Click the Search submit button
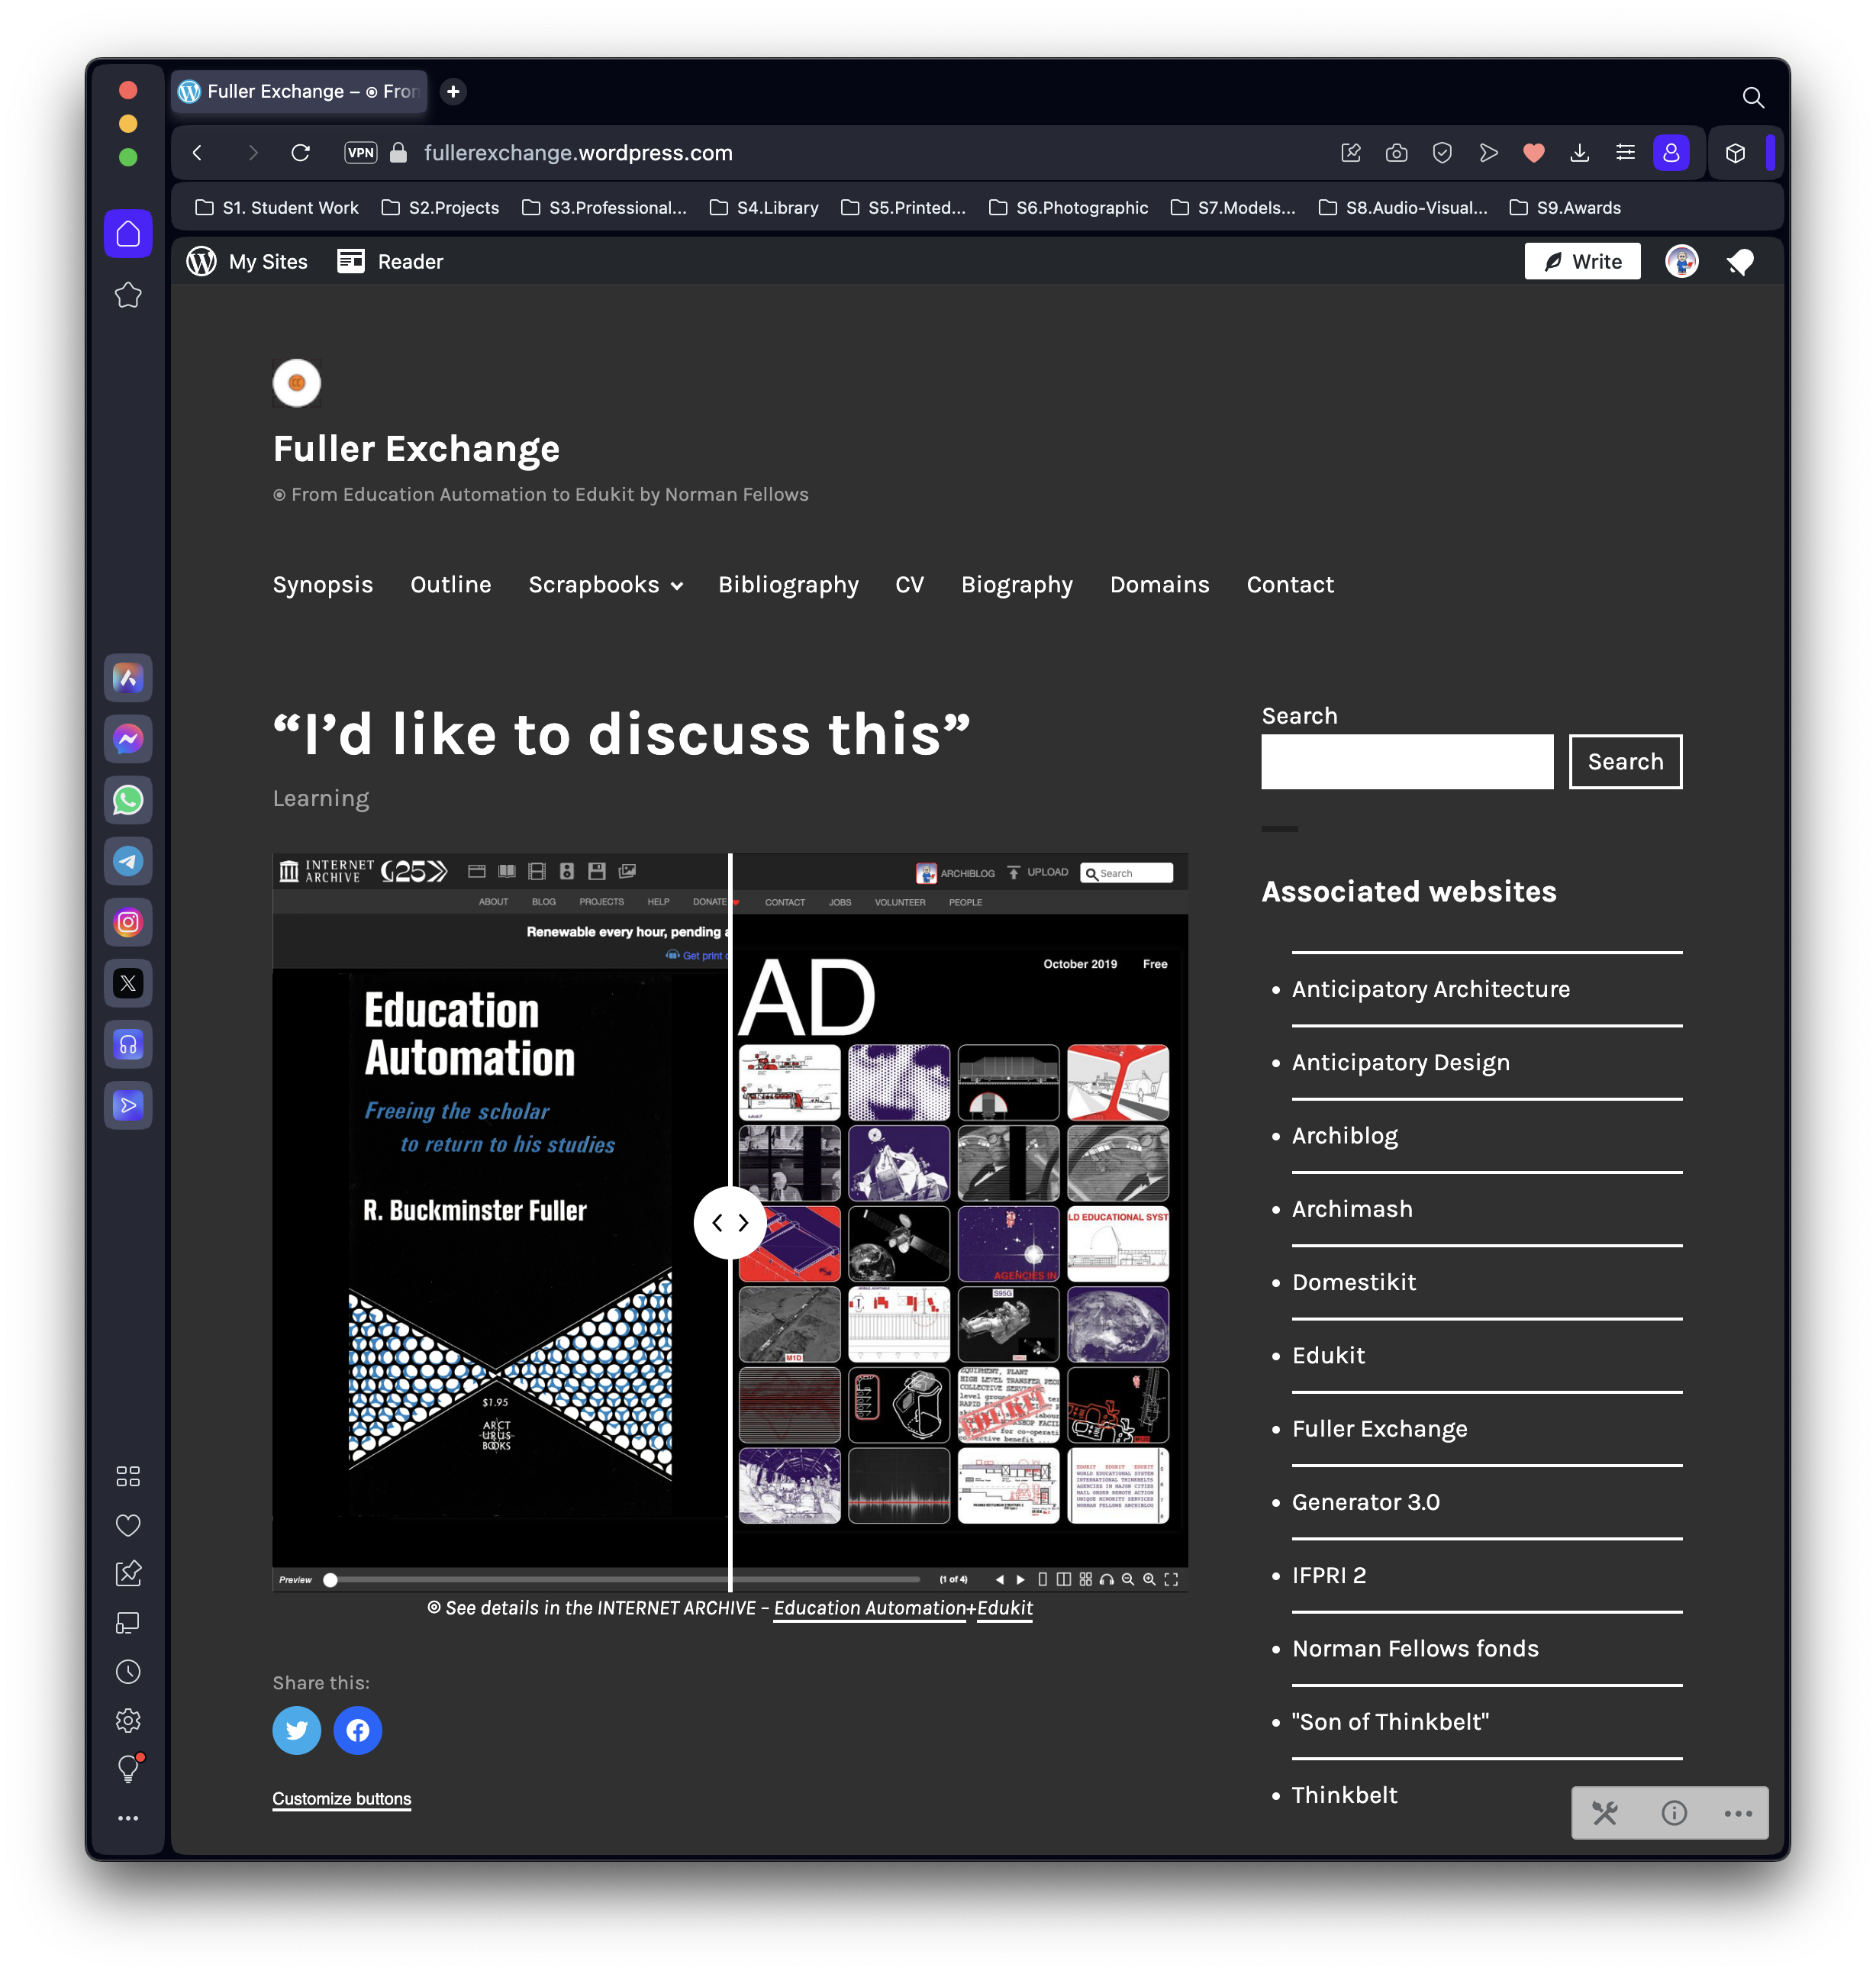The image size is (1876, 1974). 1626,762
